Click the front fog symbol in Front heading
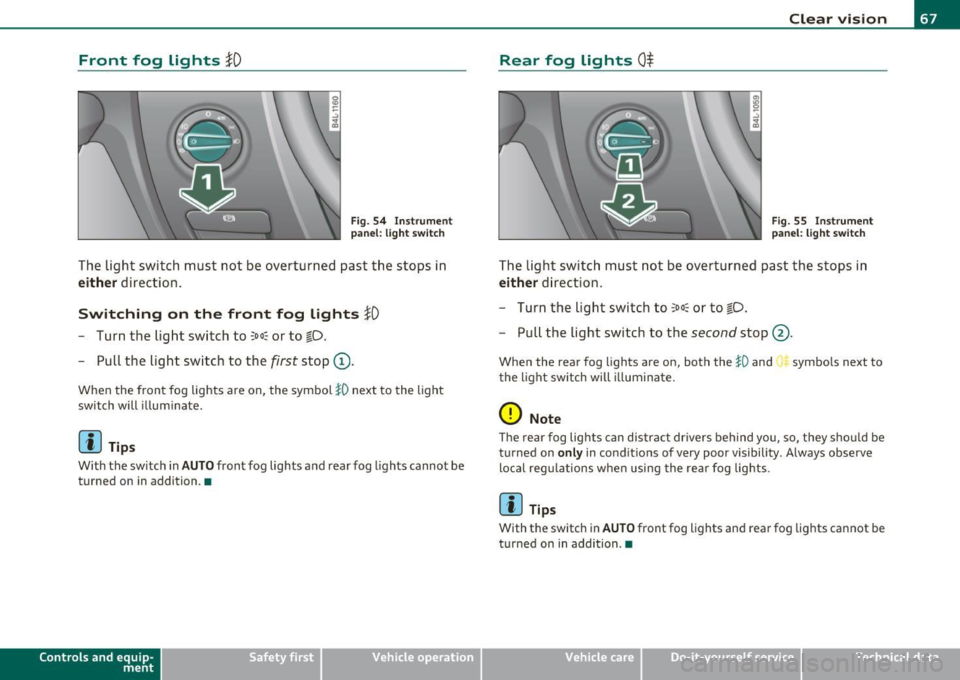 click(234, 60)
